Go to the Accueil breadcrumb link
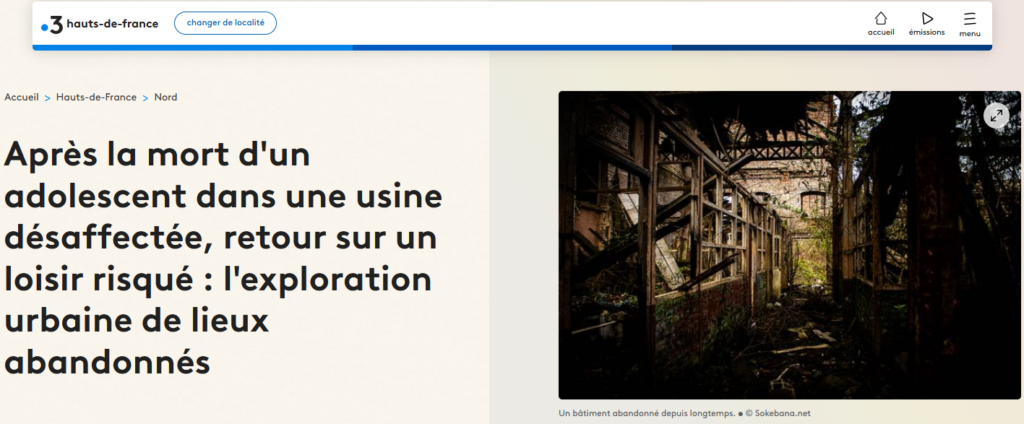 pos(22,97)
